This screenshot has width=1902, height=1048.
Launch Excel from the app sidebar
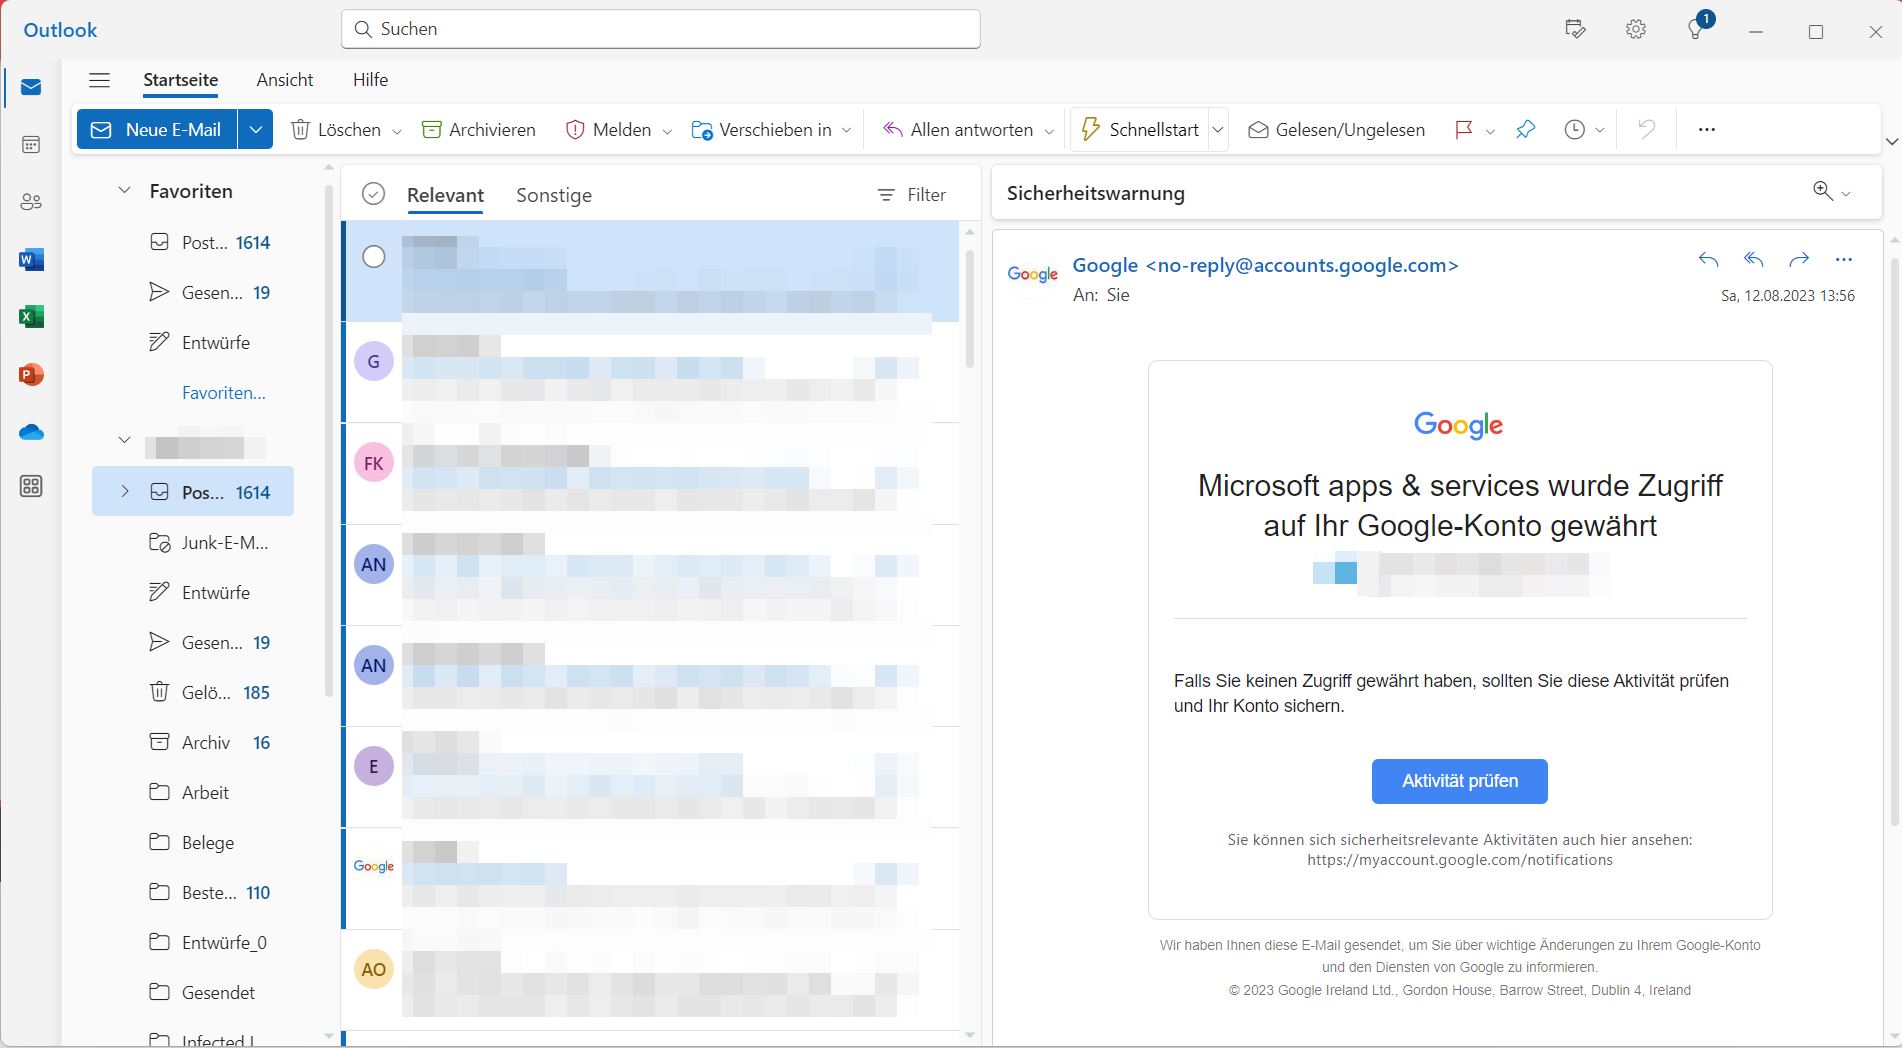coord(31,317)
